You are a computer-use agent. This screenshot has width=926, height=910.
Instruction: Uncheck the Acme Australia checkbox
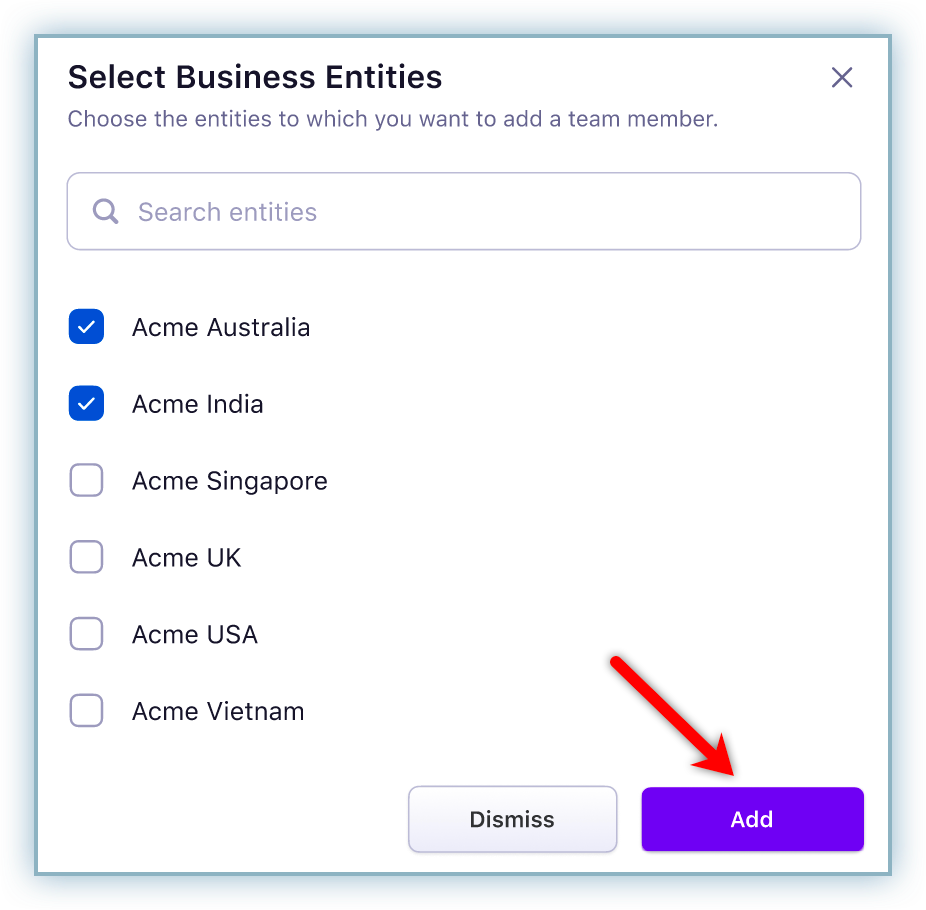(86, 327)
